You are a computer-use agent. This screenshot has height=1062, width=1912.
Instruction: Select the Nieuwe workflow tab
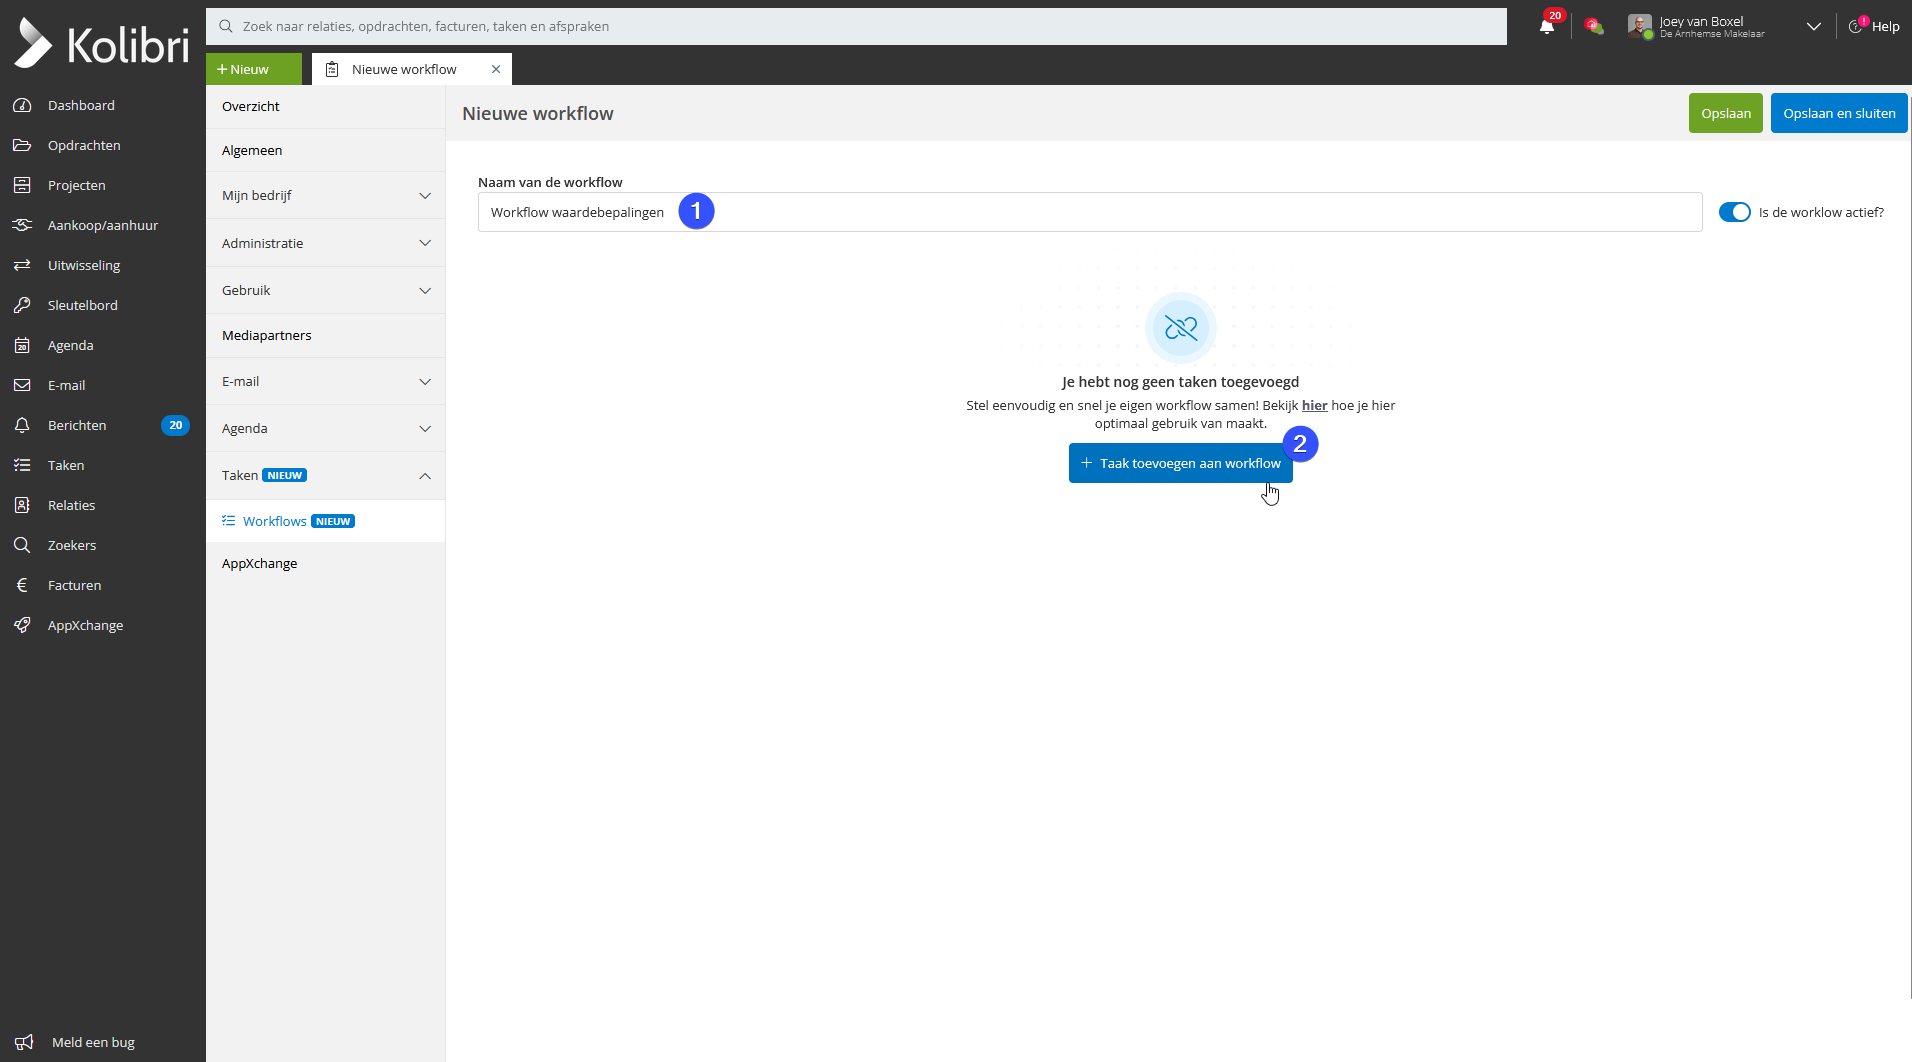pos(404,69)
